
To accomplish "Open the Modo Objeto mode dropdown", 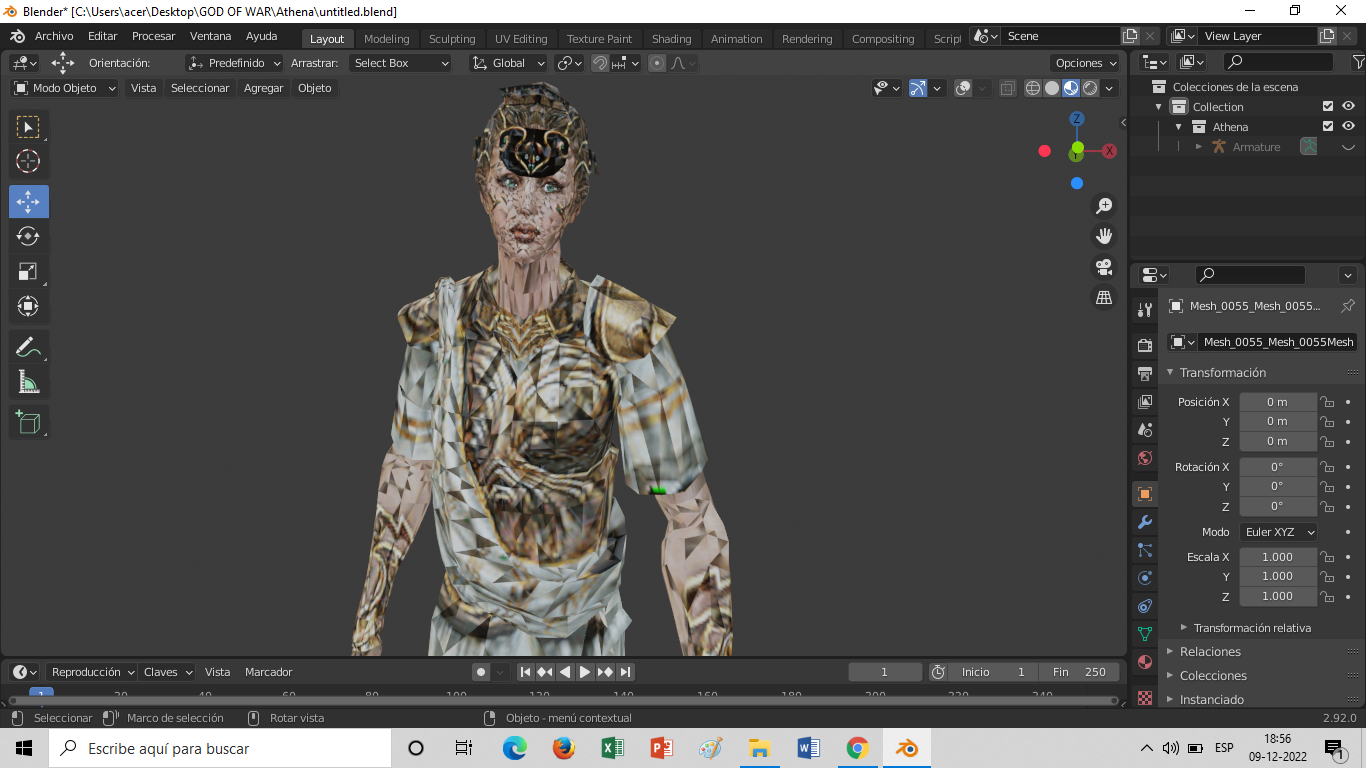I will click(x=65, y=88).
